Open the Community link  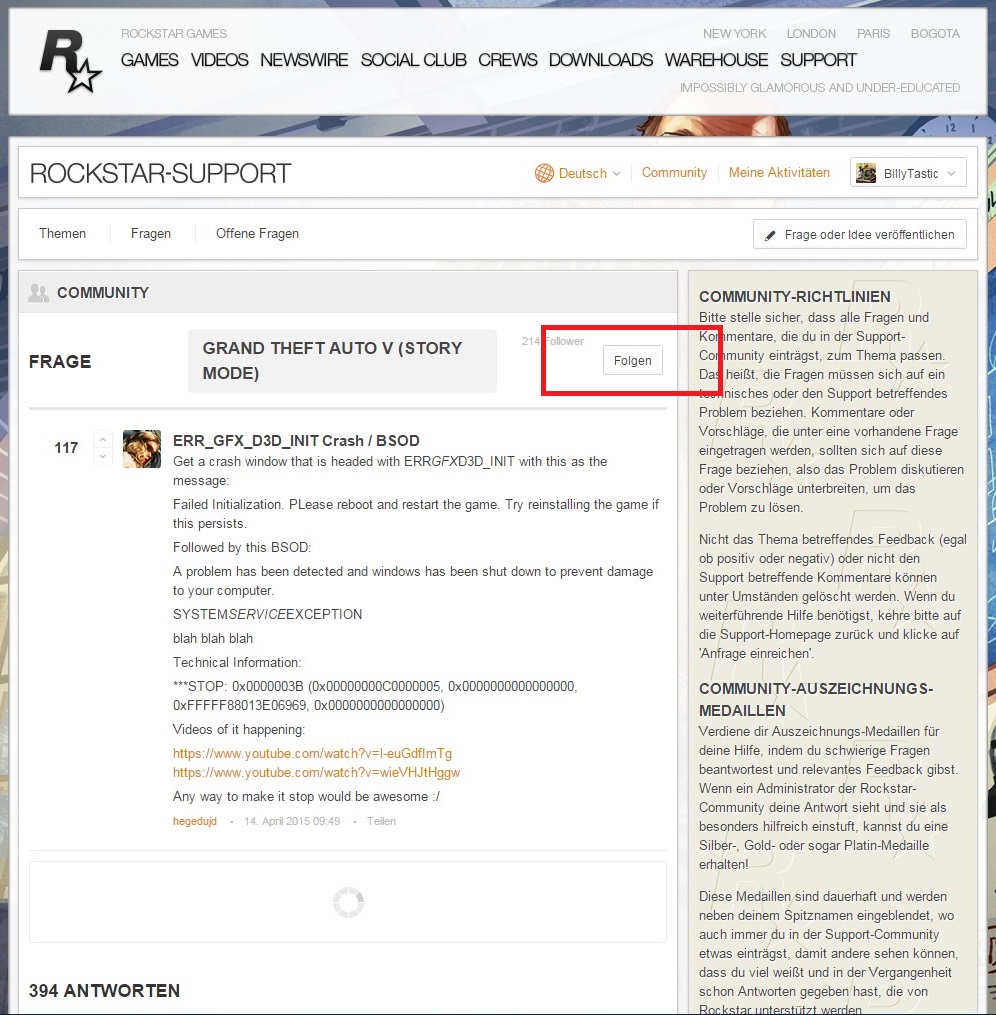pos(674,173)
